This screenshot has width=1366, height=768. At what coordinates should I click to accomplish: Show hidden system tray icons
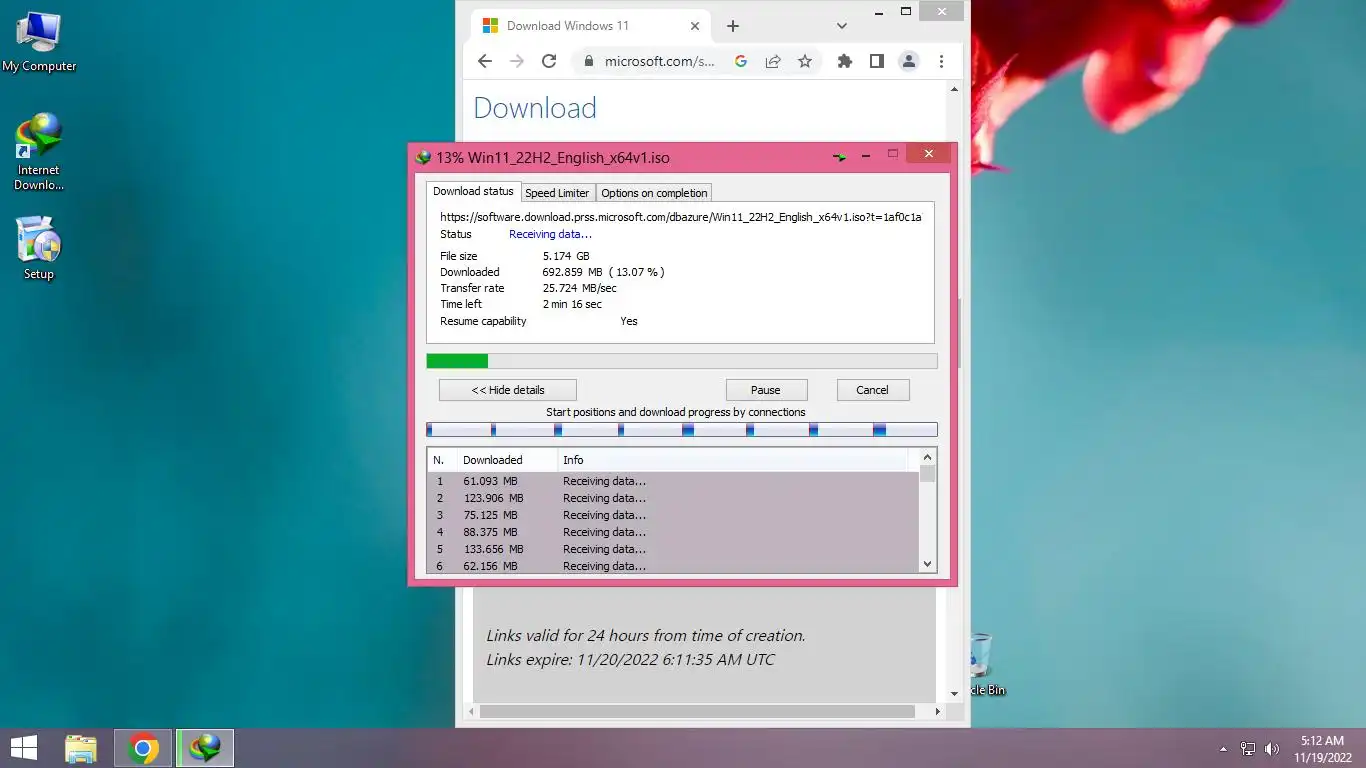pyautogui.click(x=1223, y=749)
